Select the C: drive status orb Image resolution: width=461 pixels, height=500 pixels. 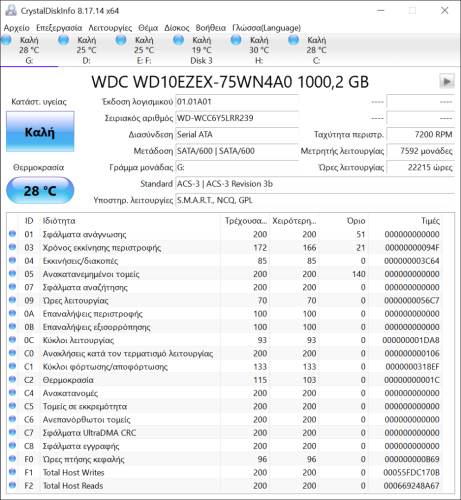click(x=294, y=40)
